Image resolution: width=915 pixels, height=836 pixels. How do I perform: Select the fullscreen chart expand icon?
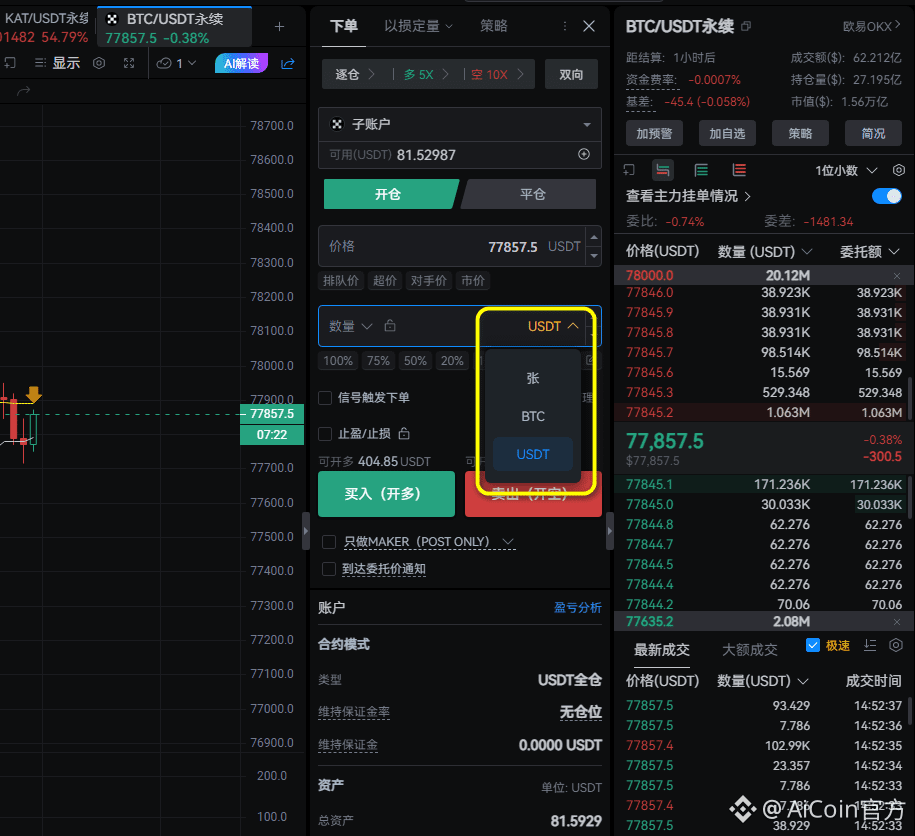129,63
